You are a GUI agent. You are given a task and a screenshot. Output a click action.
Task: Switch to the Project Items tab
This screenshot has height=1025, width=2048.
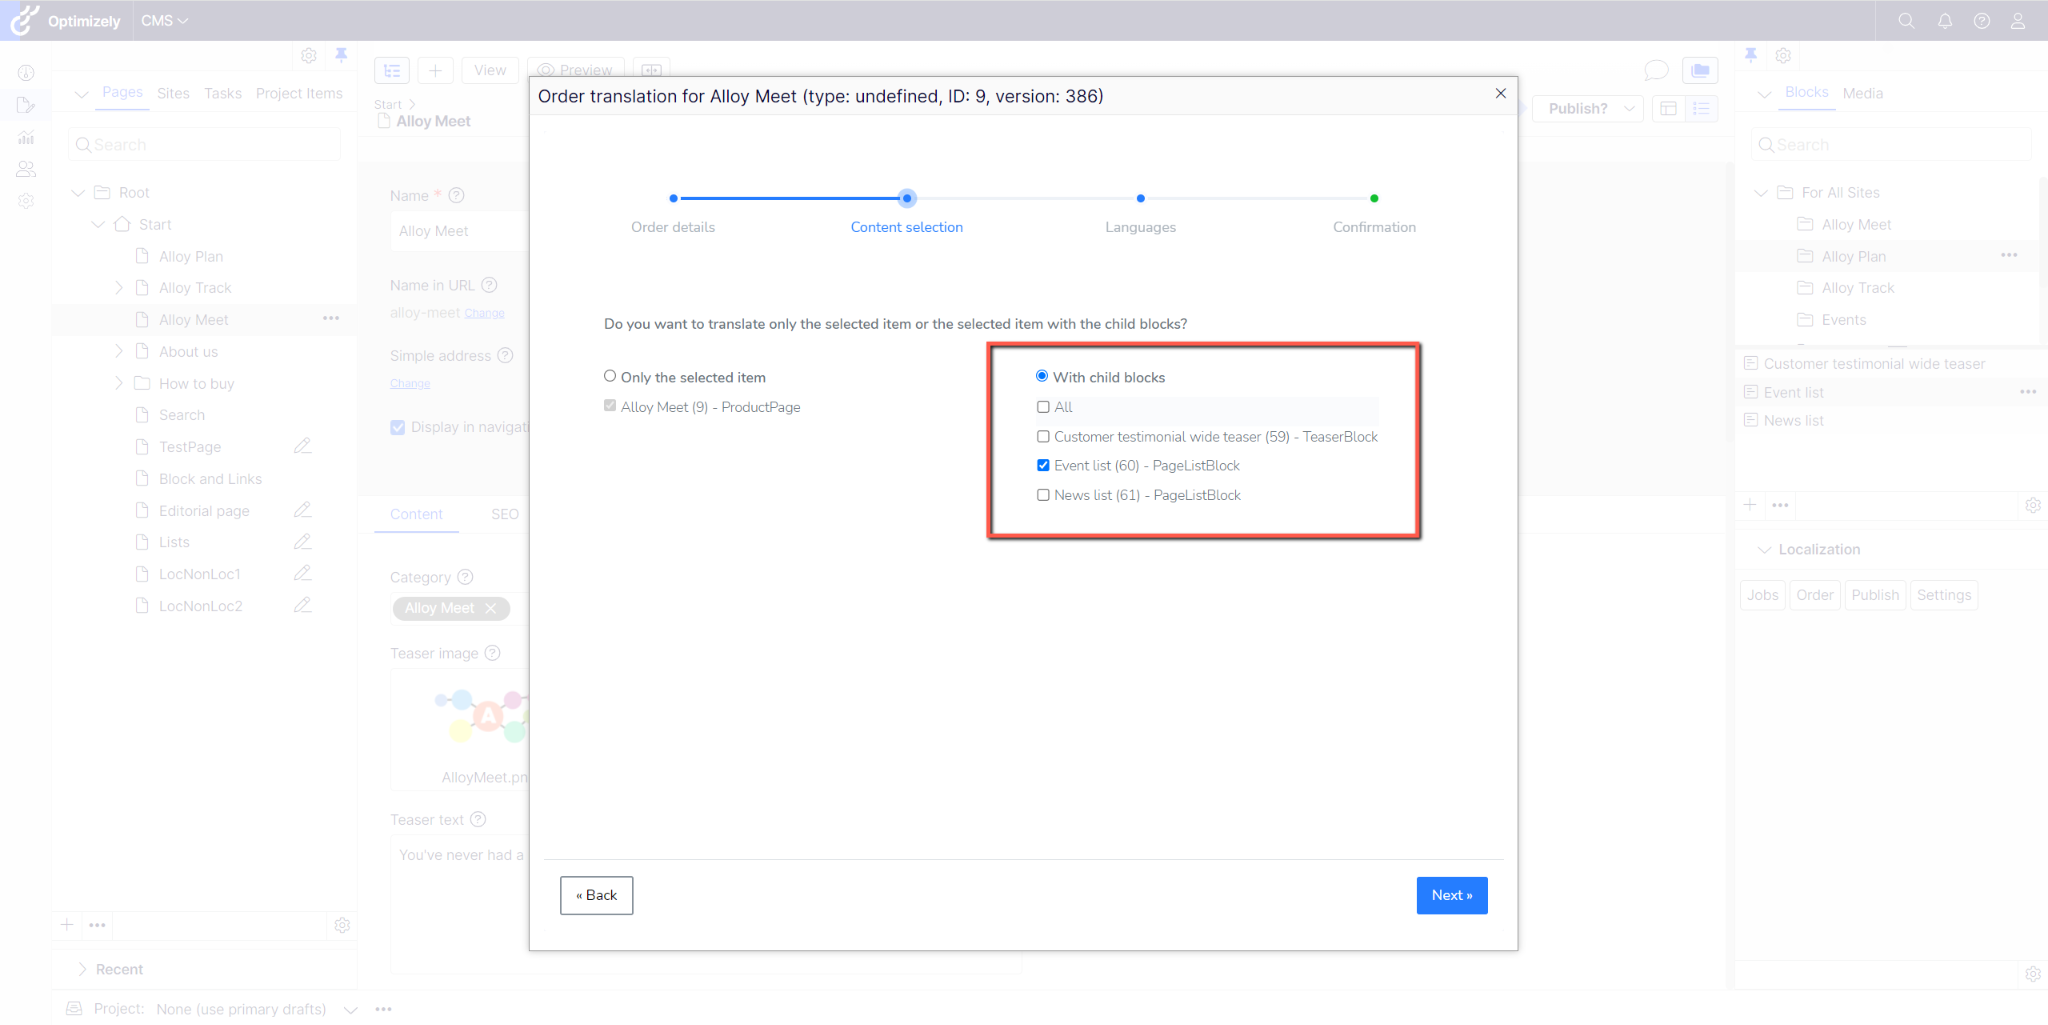(299, 93)
